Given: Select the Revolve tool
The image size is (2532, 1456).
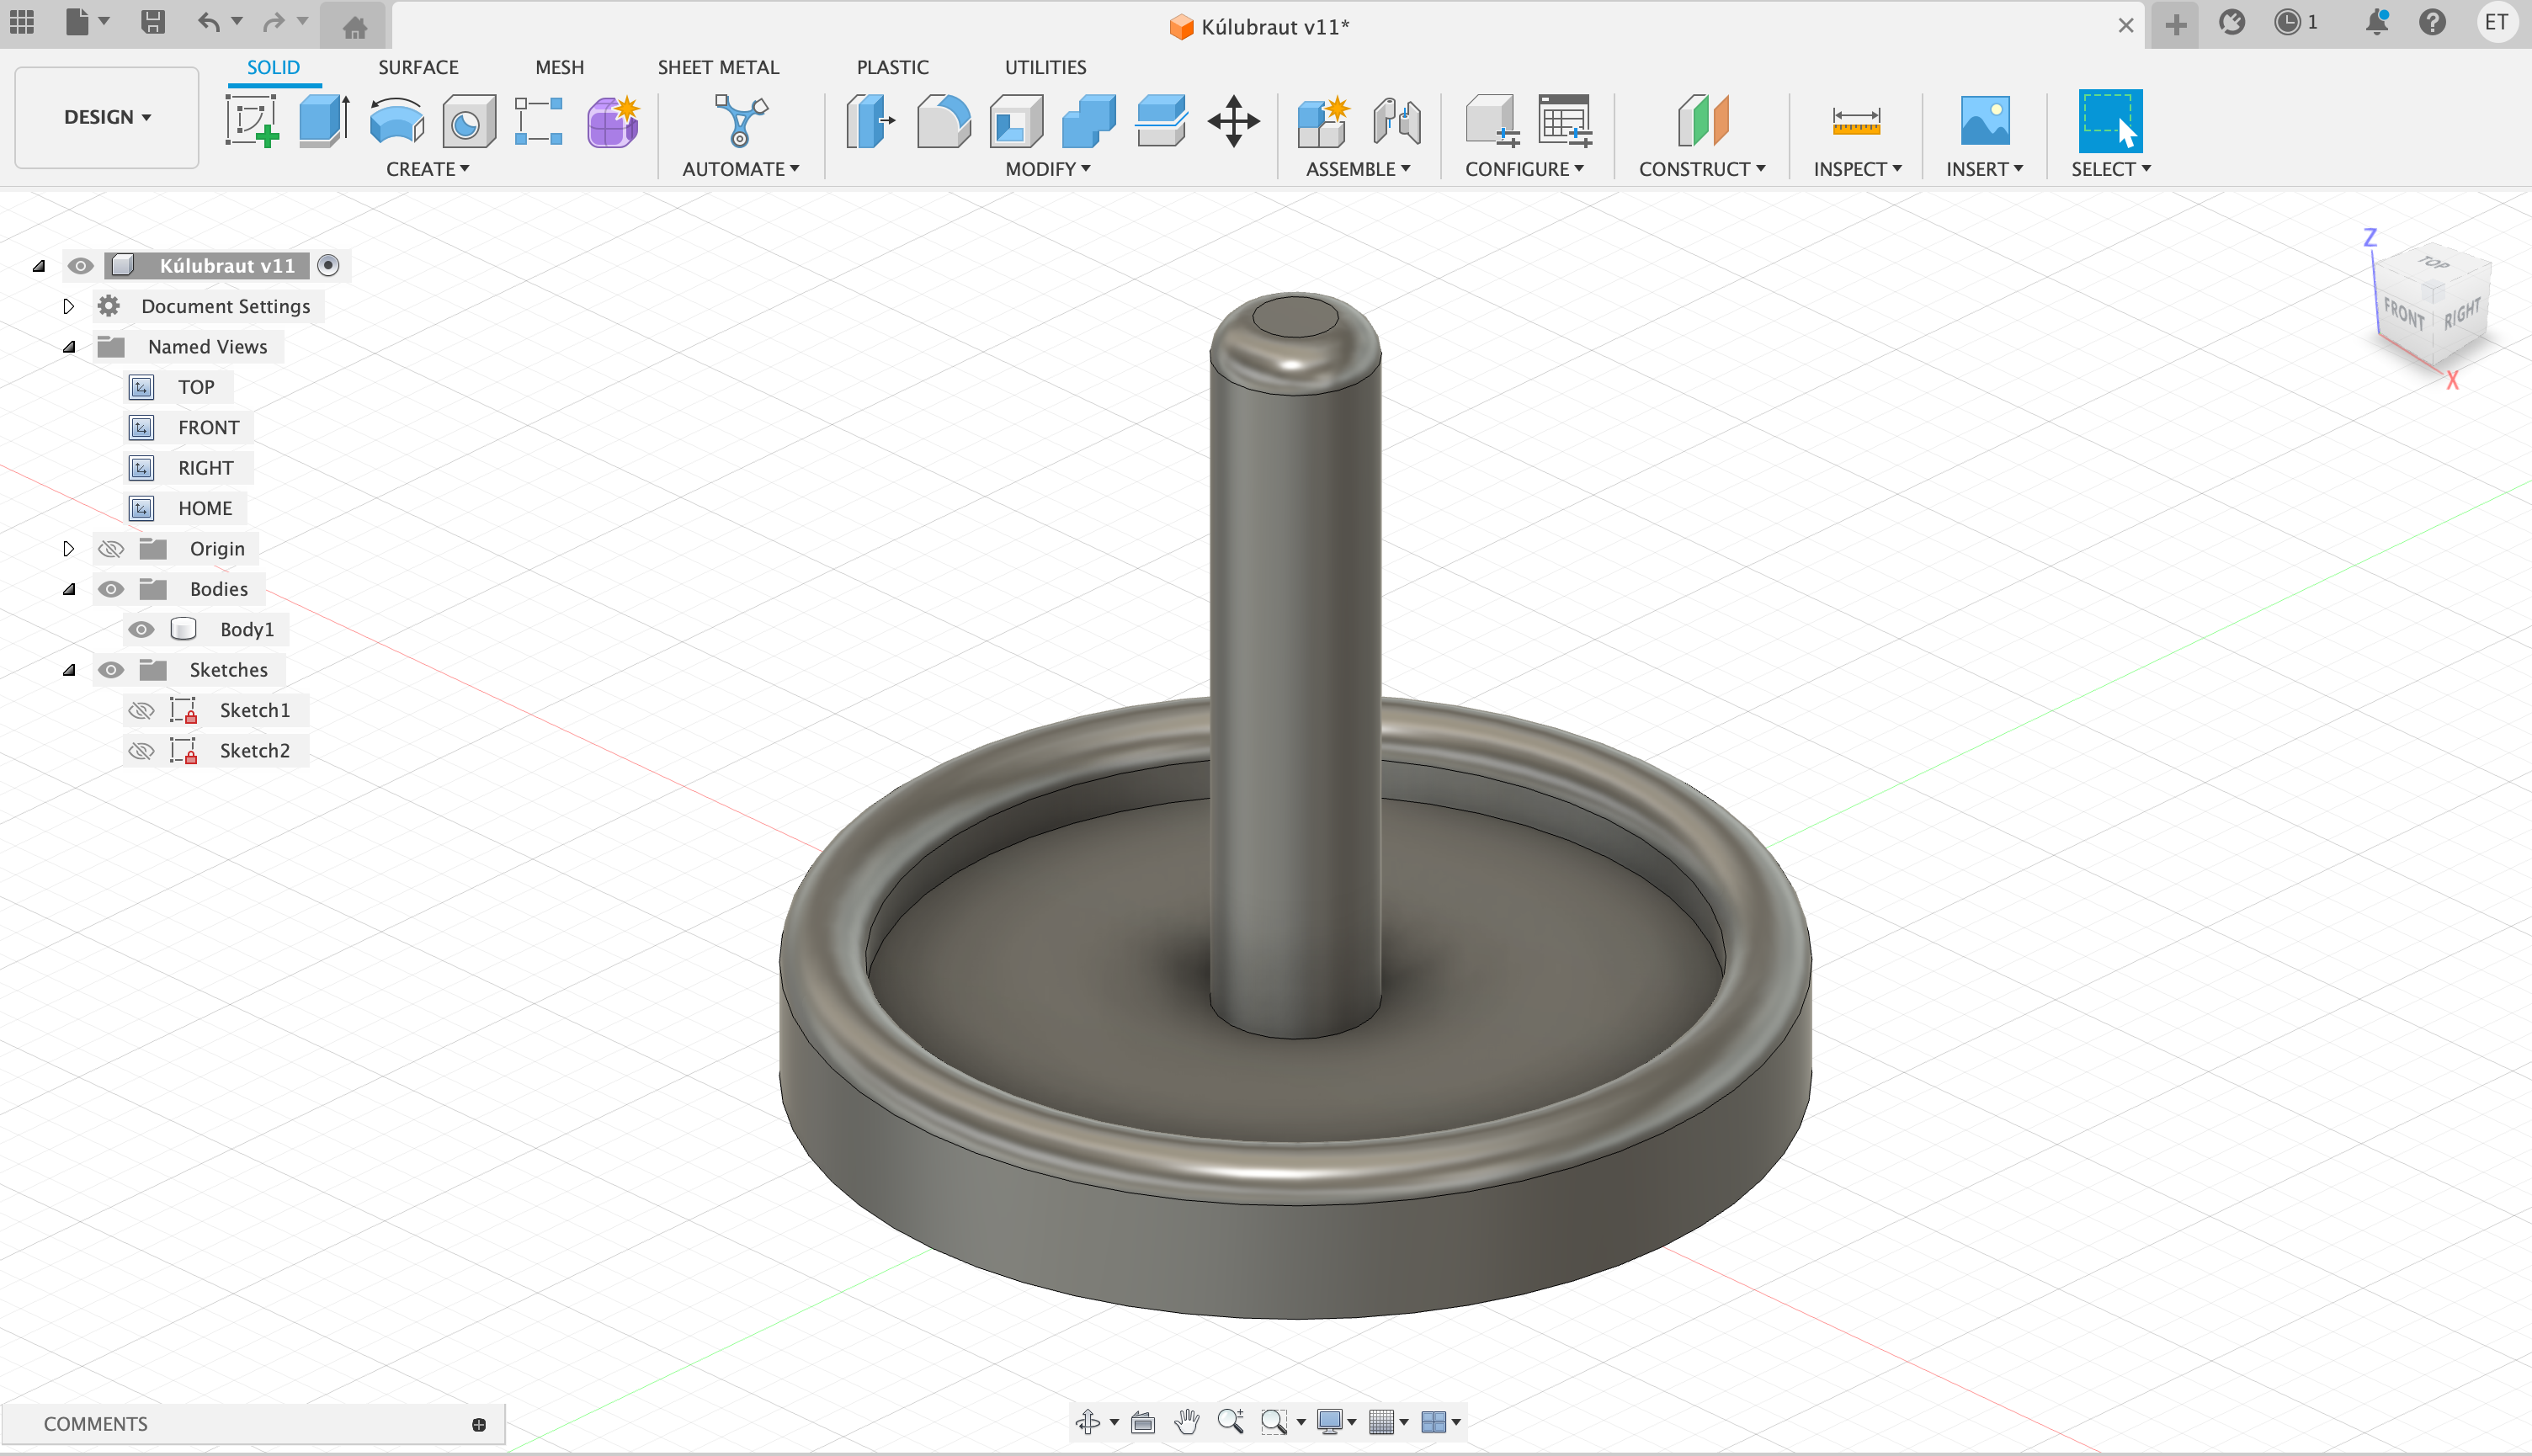Looking at the screenshot, I should [x=396, y=121].
